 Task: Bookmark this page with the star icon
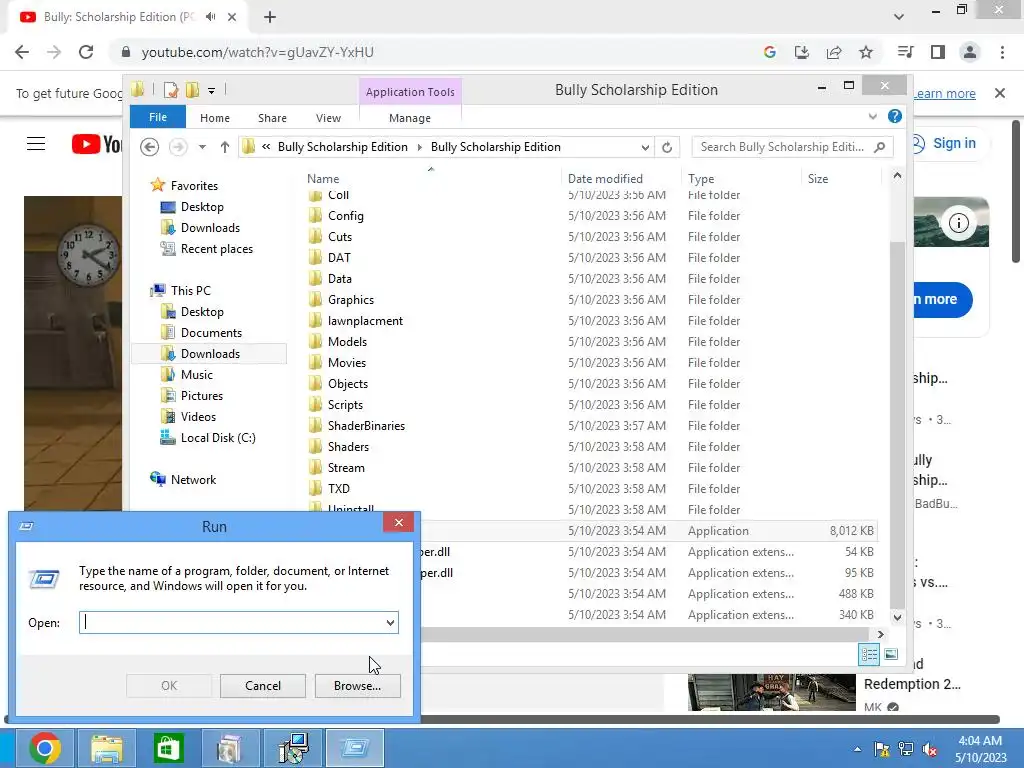pyautogui.click(x=866, y=52)
